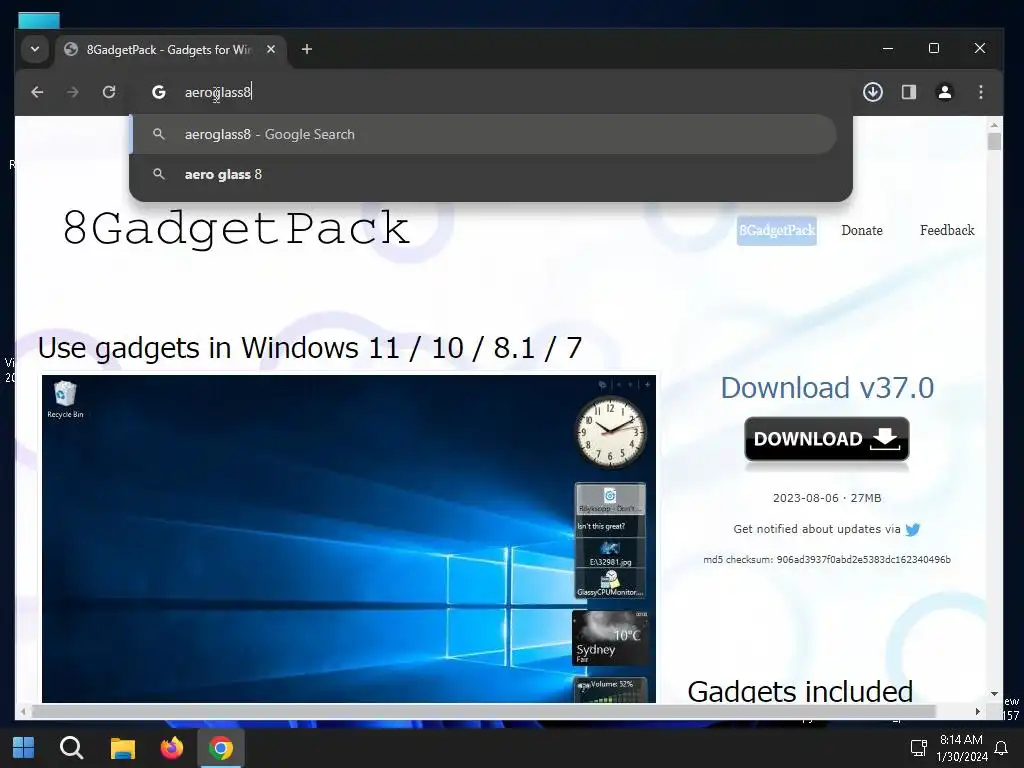Image resolution: width=1024 pixels, height=768 pixels.
Task: Open the Feedback page link
Action: [947, 231]
